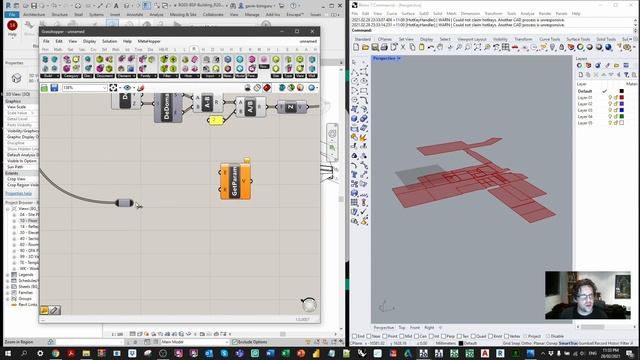Image resolution: width=640 pixels, height=360 pixels.
Task: Click the GetParam orange component
Action: coord(236,181)
